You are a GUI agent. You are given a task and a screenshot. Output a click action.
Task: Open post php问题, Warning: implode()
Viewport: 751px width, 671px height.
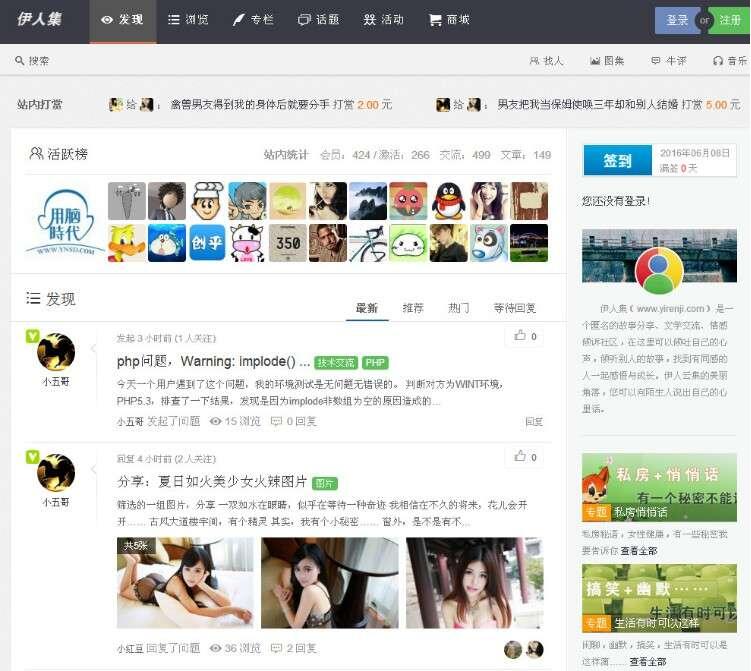213,361
